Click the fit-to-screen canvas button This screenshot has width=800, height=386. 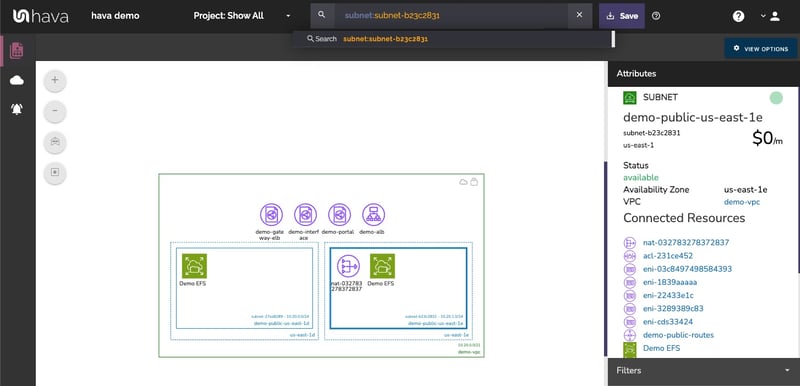click(55, 172)
